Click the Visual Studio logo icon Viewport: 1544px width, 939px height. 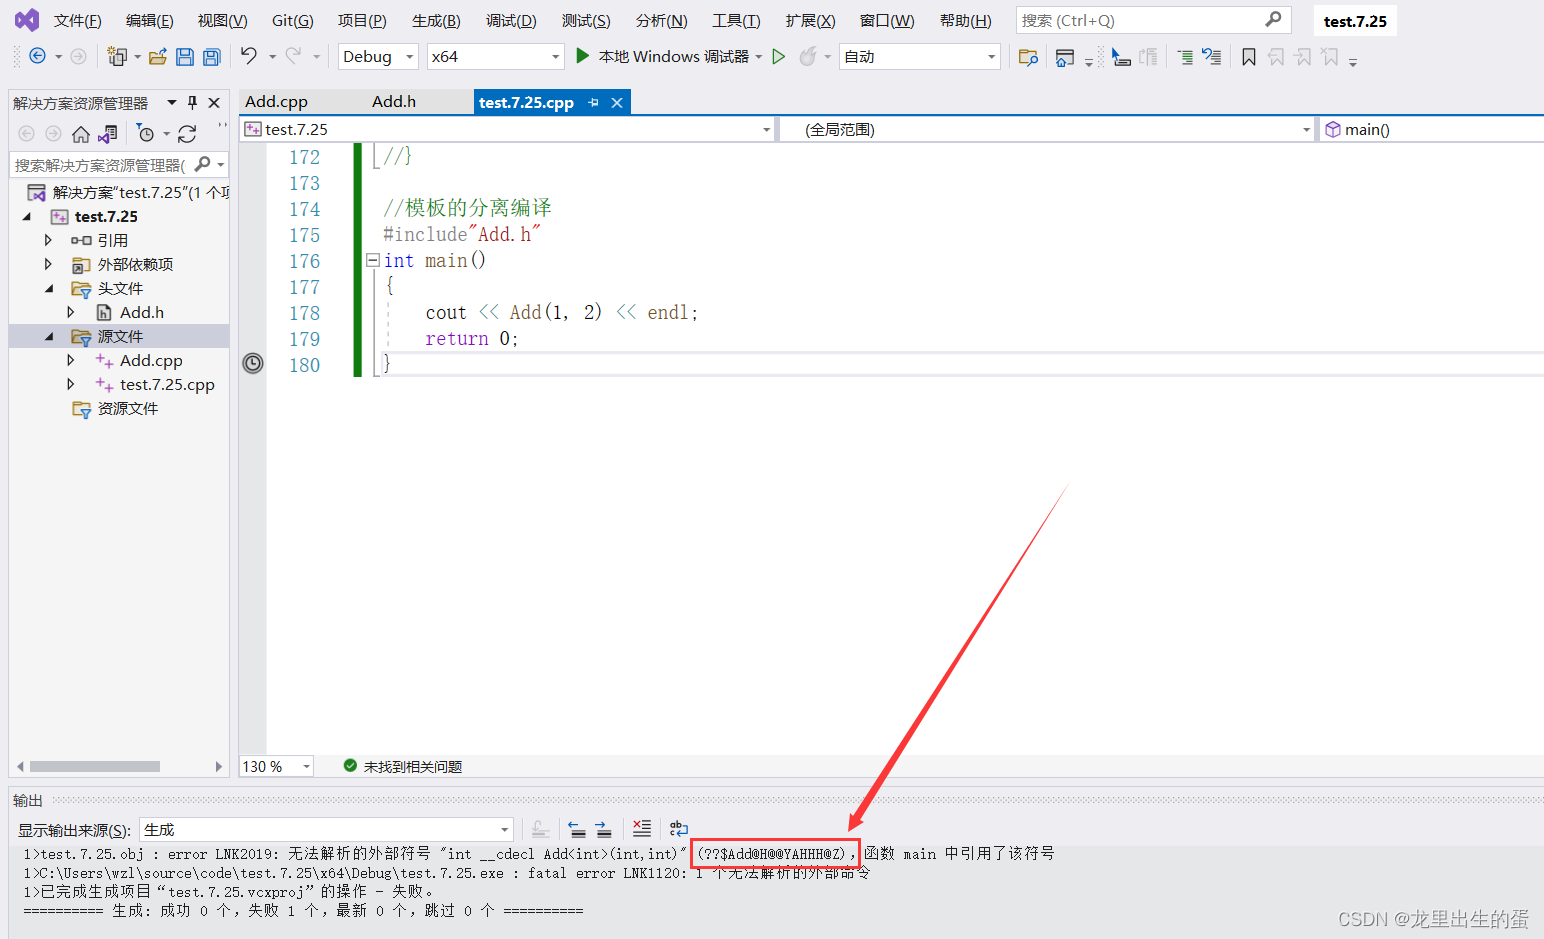tap(27, 20)
